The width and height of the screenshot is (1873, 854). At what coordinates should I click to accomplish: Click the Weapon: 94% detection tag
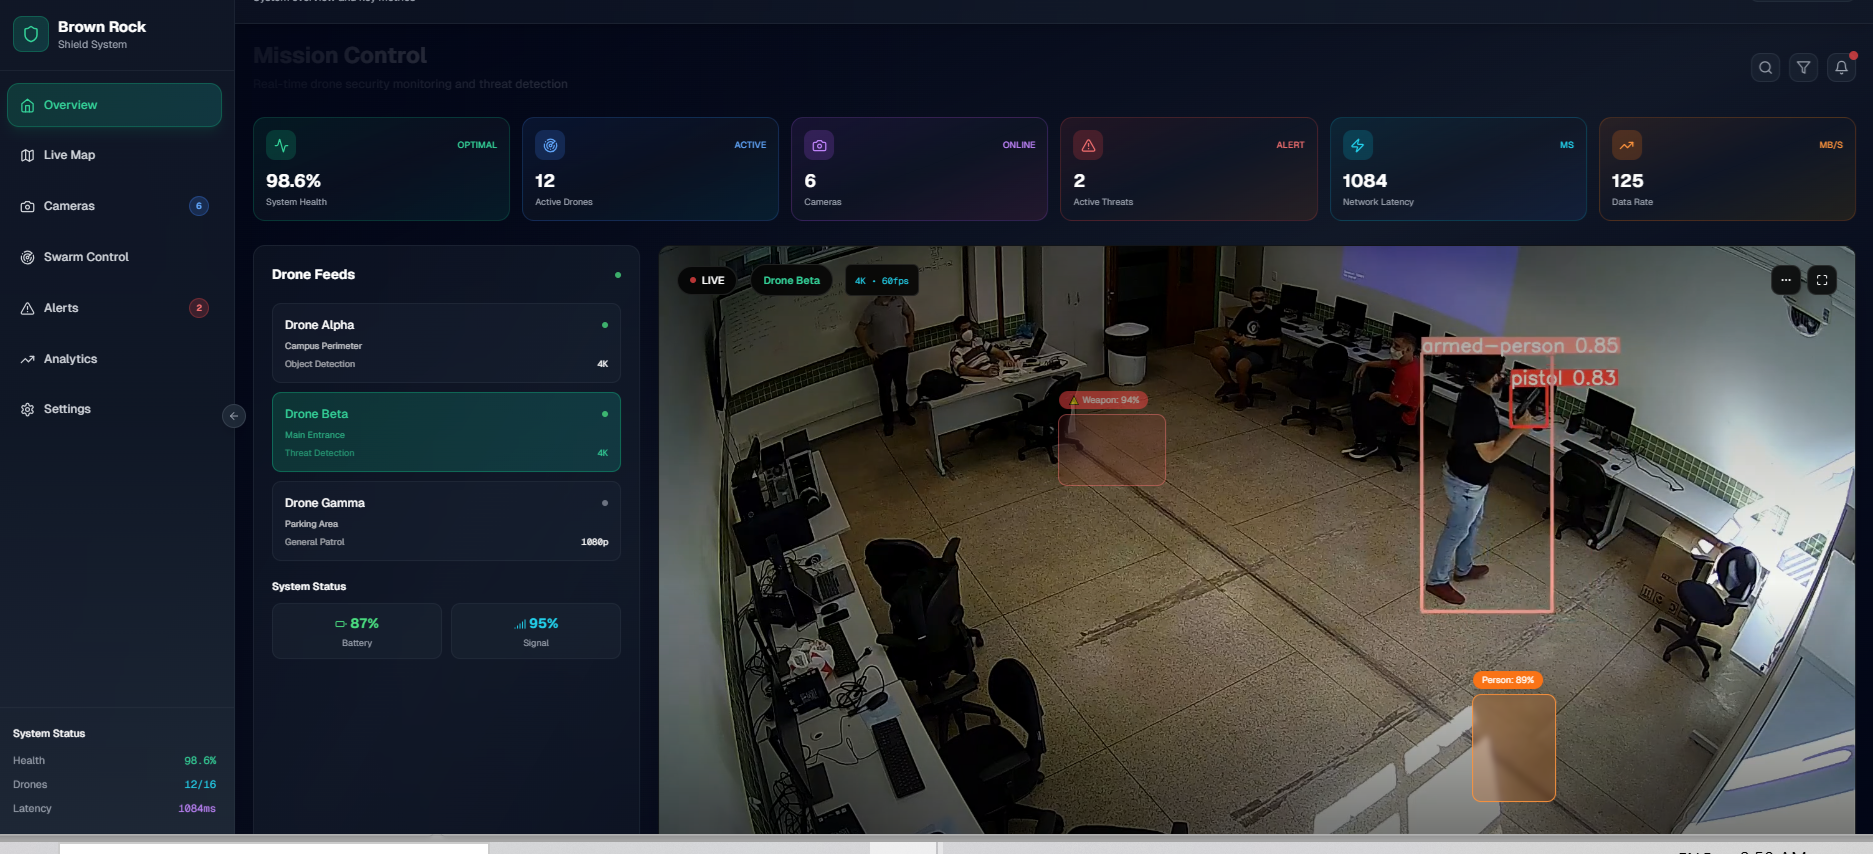tap(1104, 400)
